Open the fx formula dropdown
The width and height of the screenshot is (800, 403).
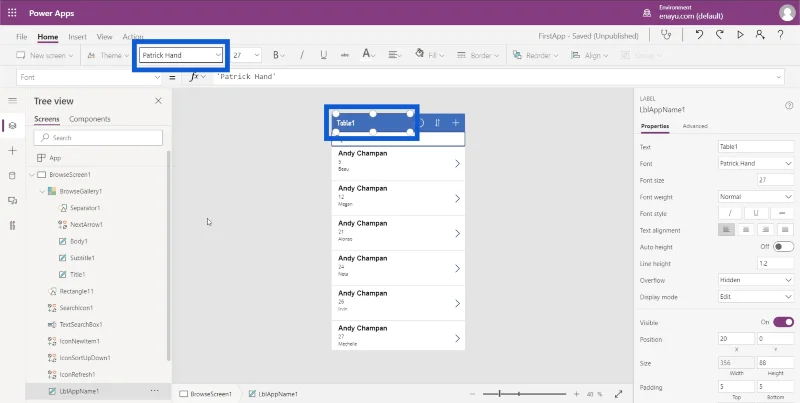(x=197, y=77)
